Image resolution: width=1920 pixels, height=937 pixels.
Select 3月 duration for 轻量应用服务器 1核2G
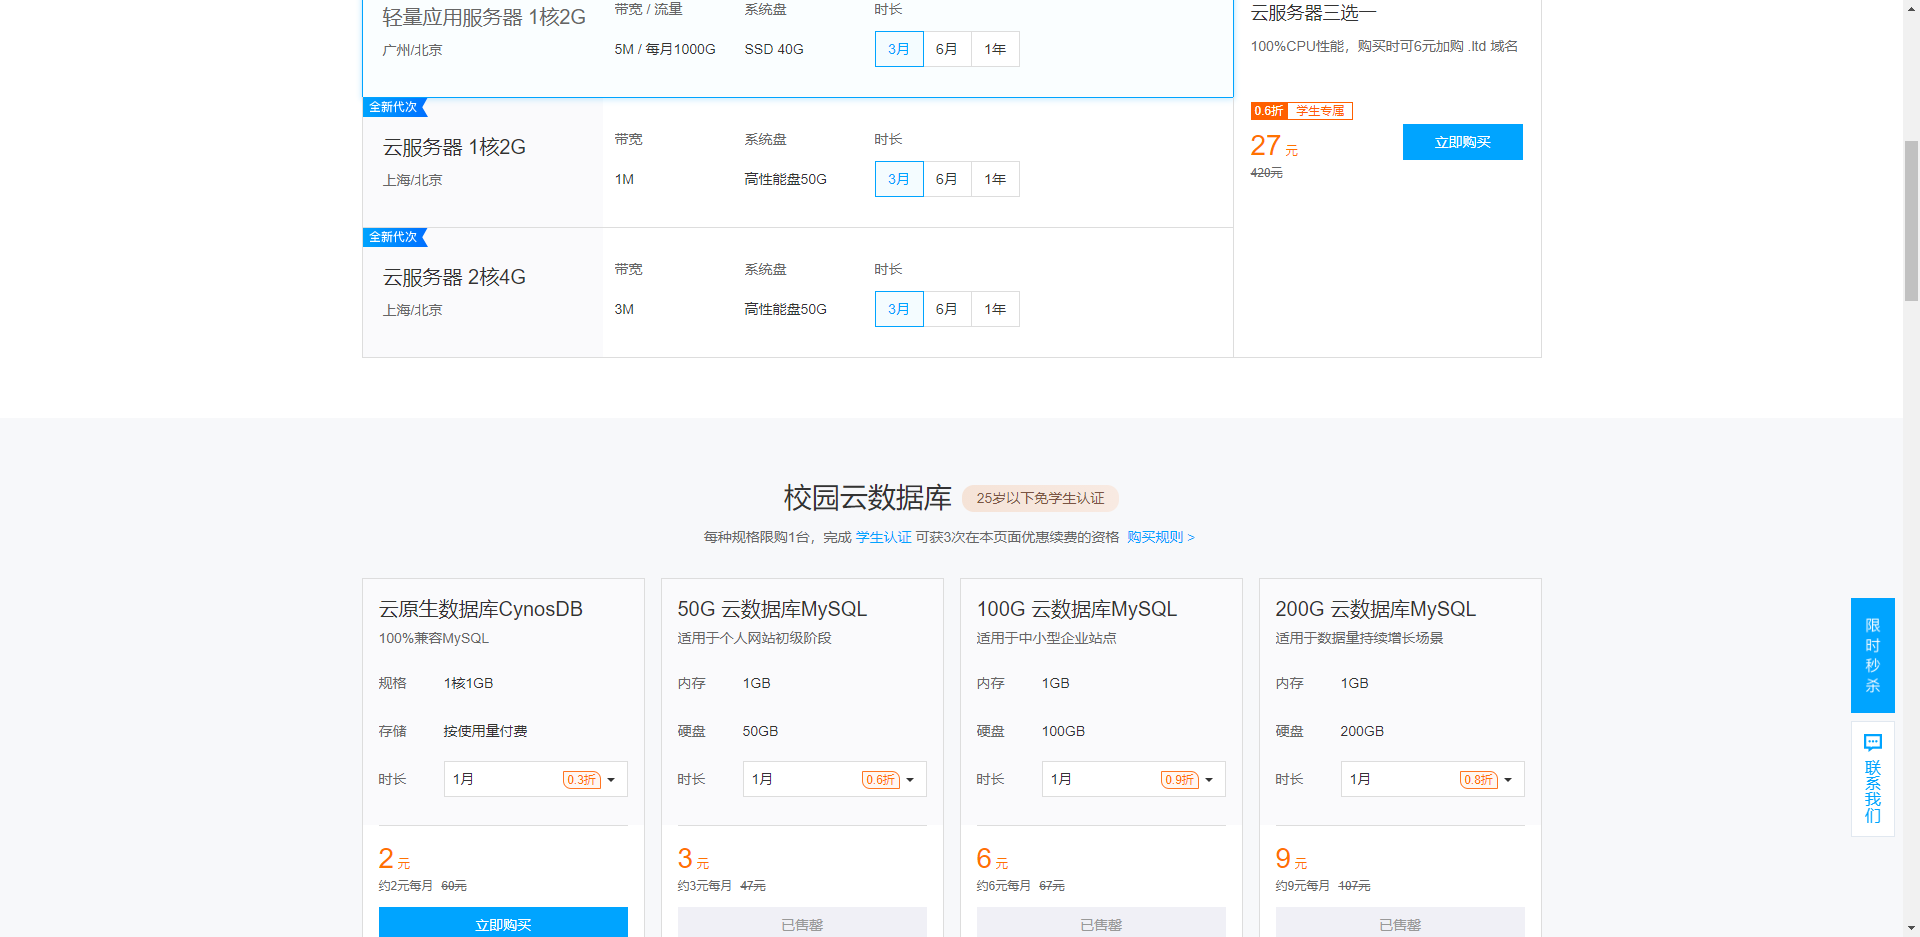(899, 49)
